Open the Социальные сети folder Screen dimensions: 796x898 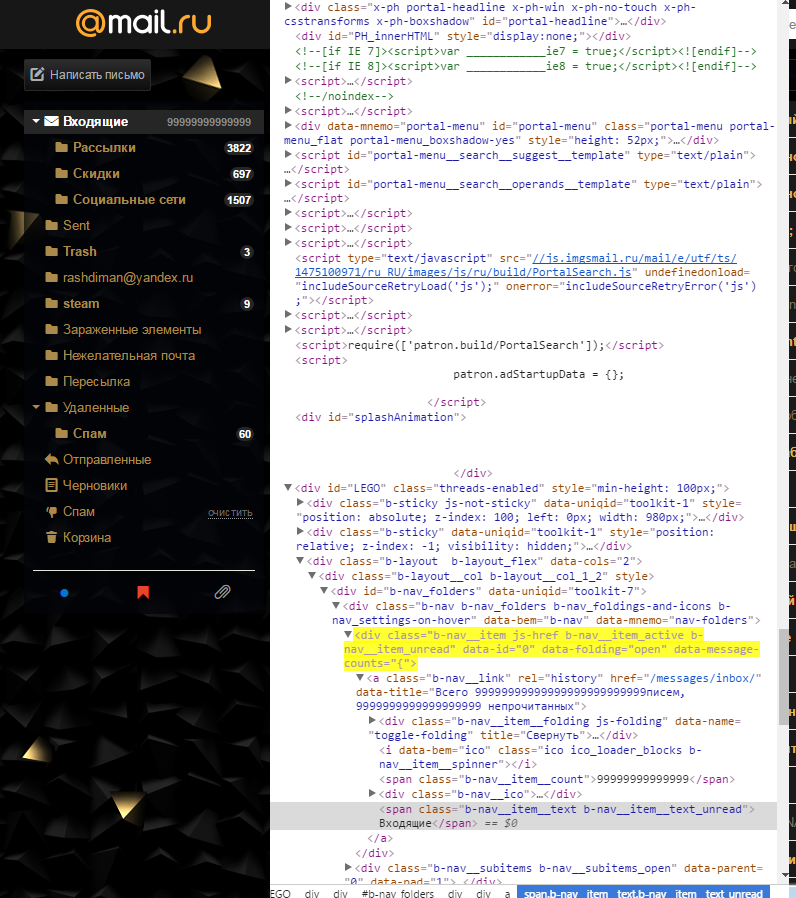[x=129, y=199]
